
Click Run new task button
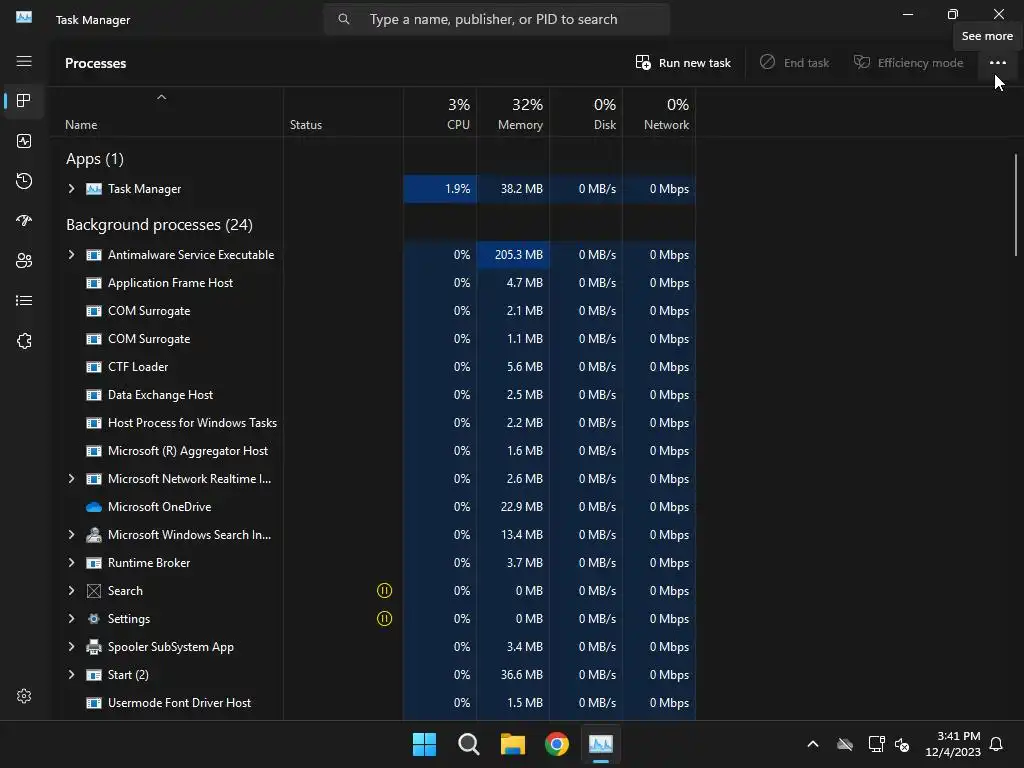pyautogui.click(x=683, y=63)
